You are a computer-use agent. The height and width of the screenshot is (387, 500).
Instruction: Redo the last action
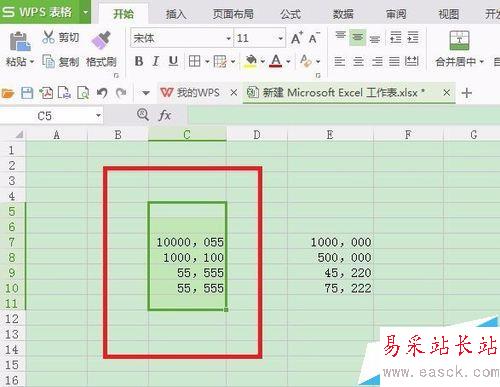click(x=121, y=93)
